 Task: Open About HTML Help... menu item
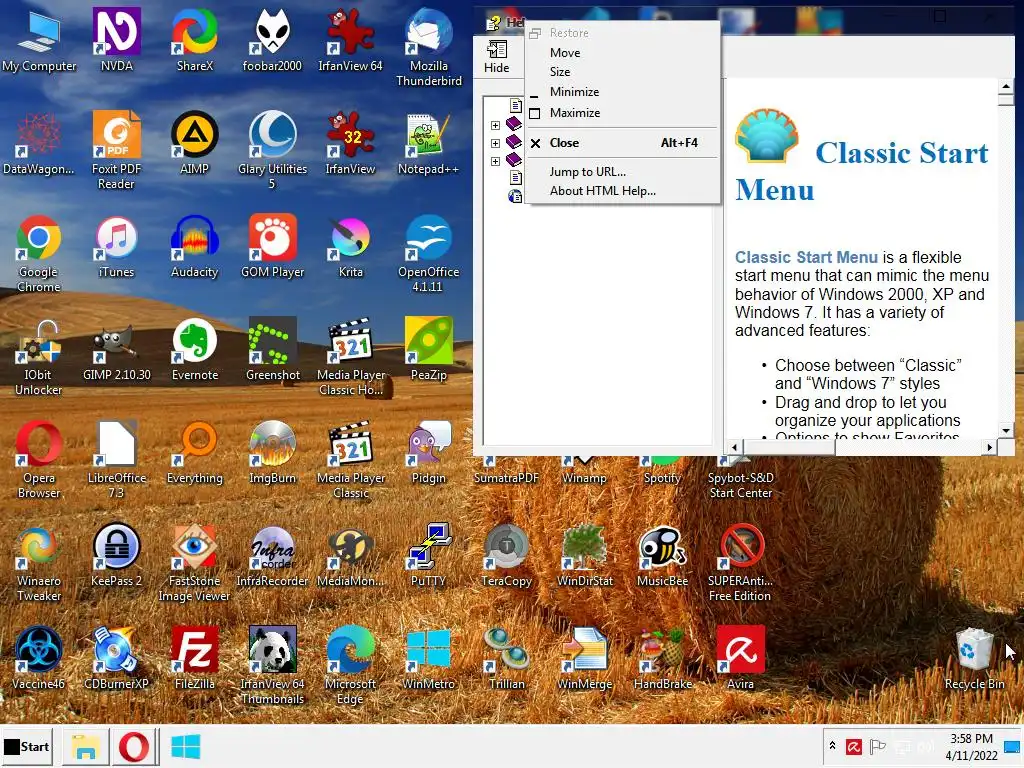[623, 191]
